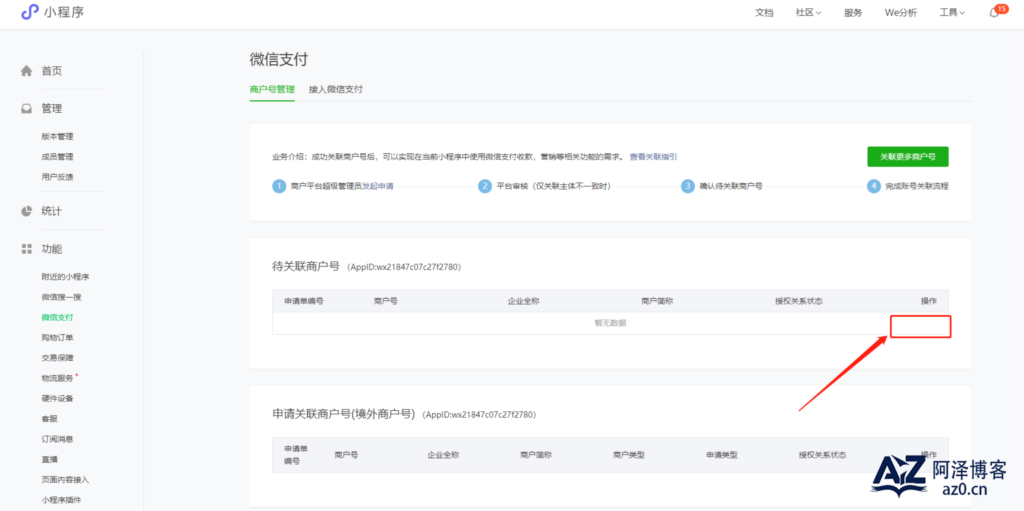
Task: Select 管理 section in sidebar
Action: pos(52,108)
